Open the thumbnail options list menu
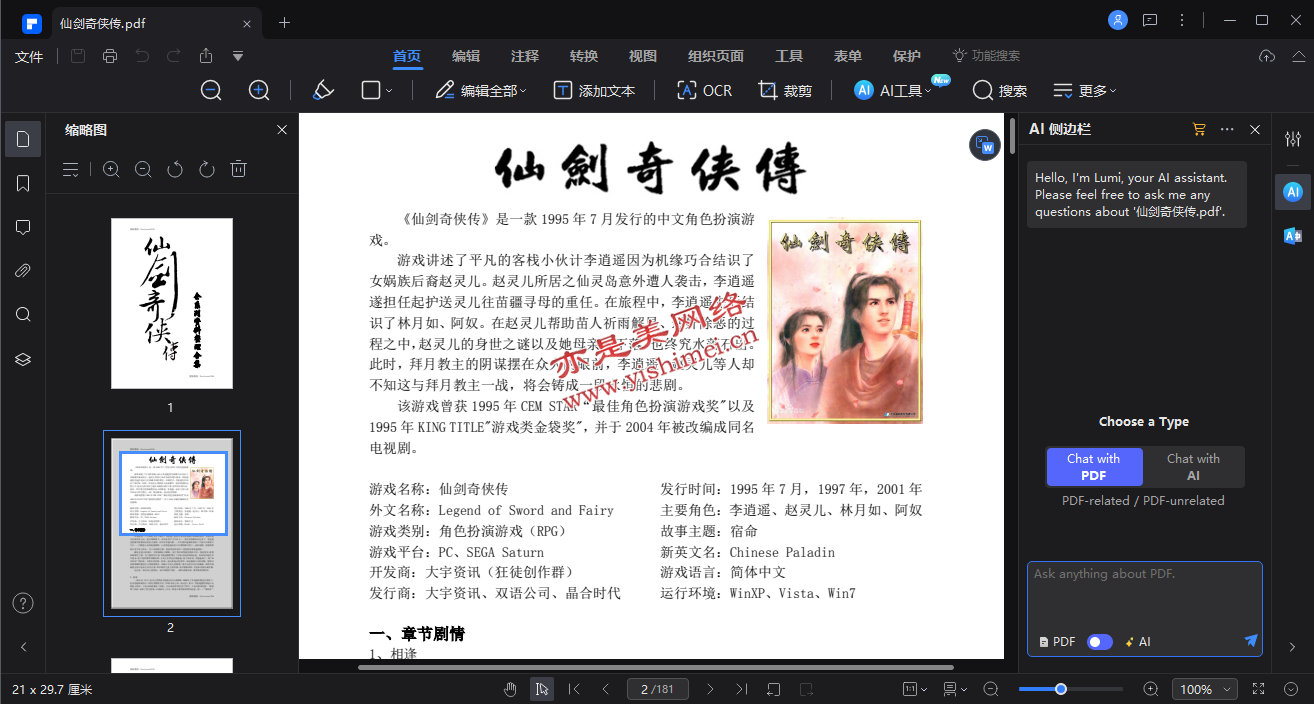The image size is (1314, 704). pyautogui.click(x=71, y=170)
